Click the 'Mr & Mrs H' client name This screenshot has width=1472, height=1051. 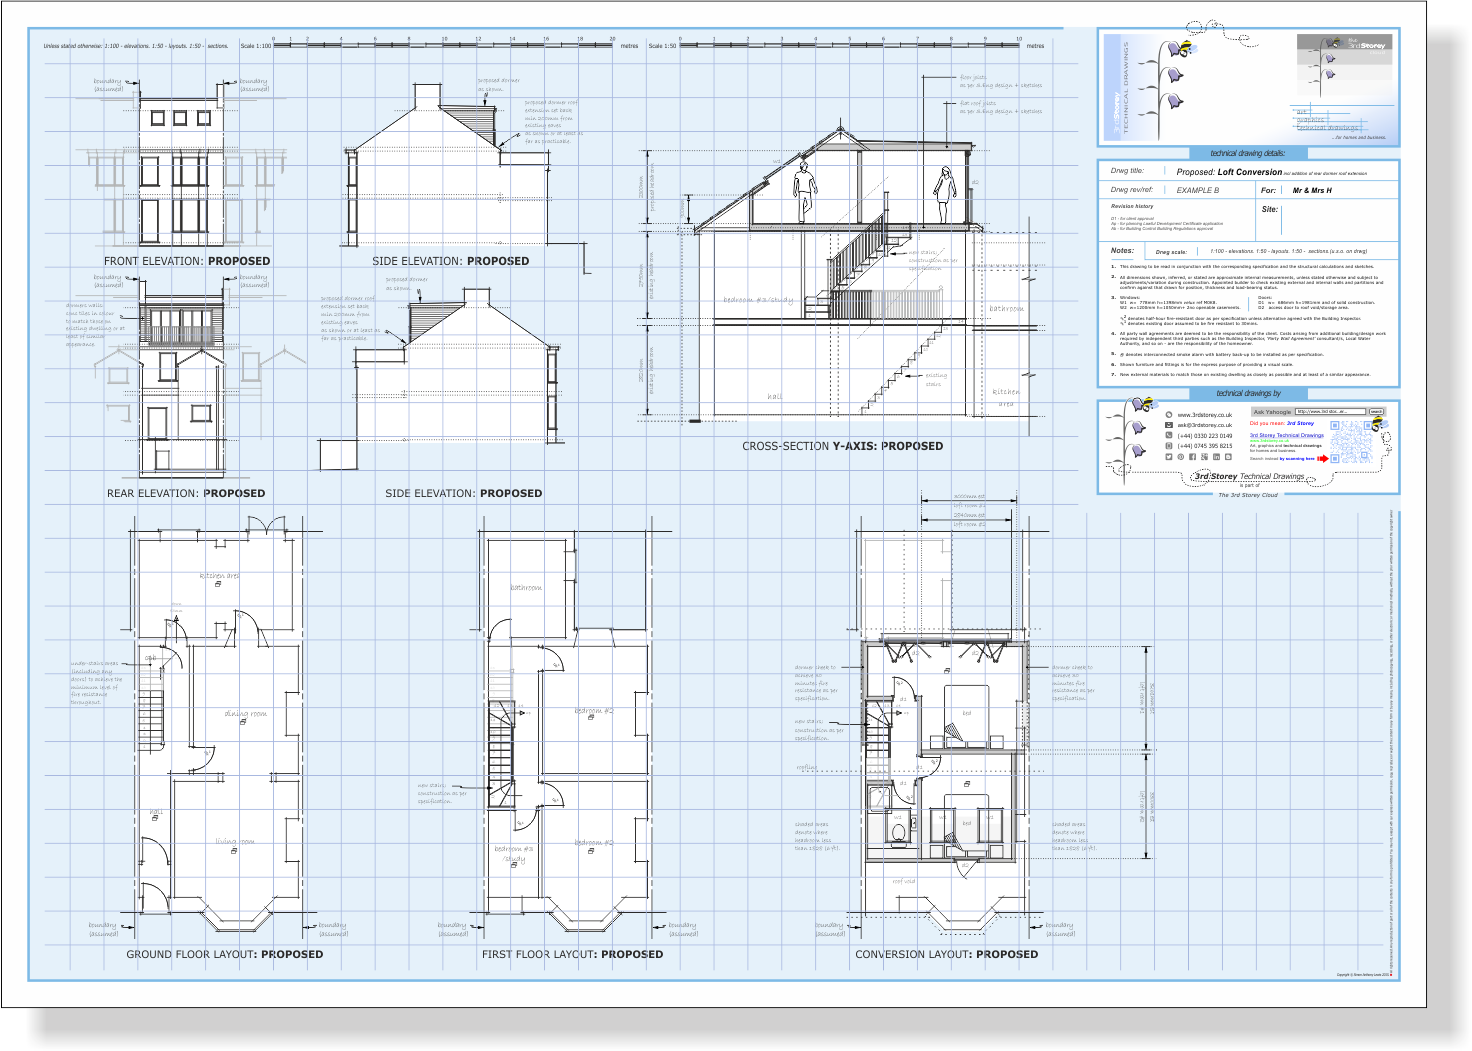[1312, 190]
